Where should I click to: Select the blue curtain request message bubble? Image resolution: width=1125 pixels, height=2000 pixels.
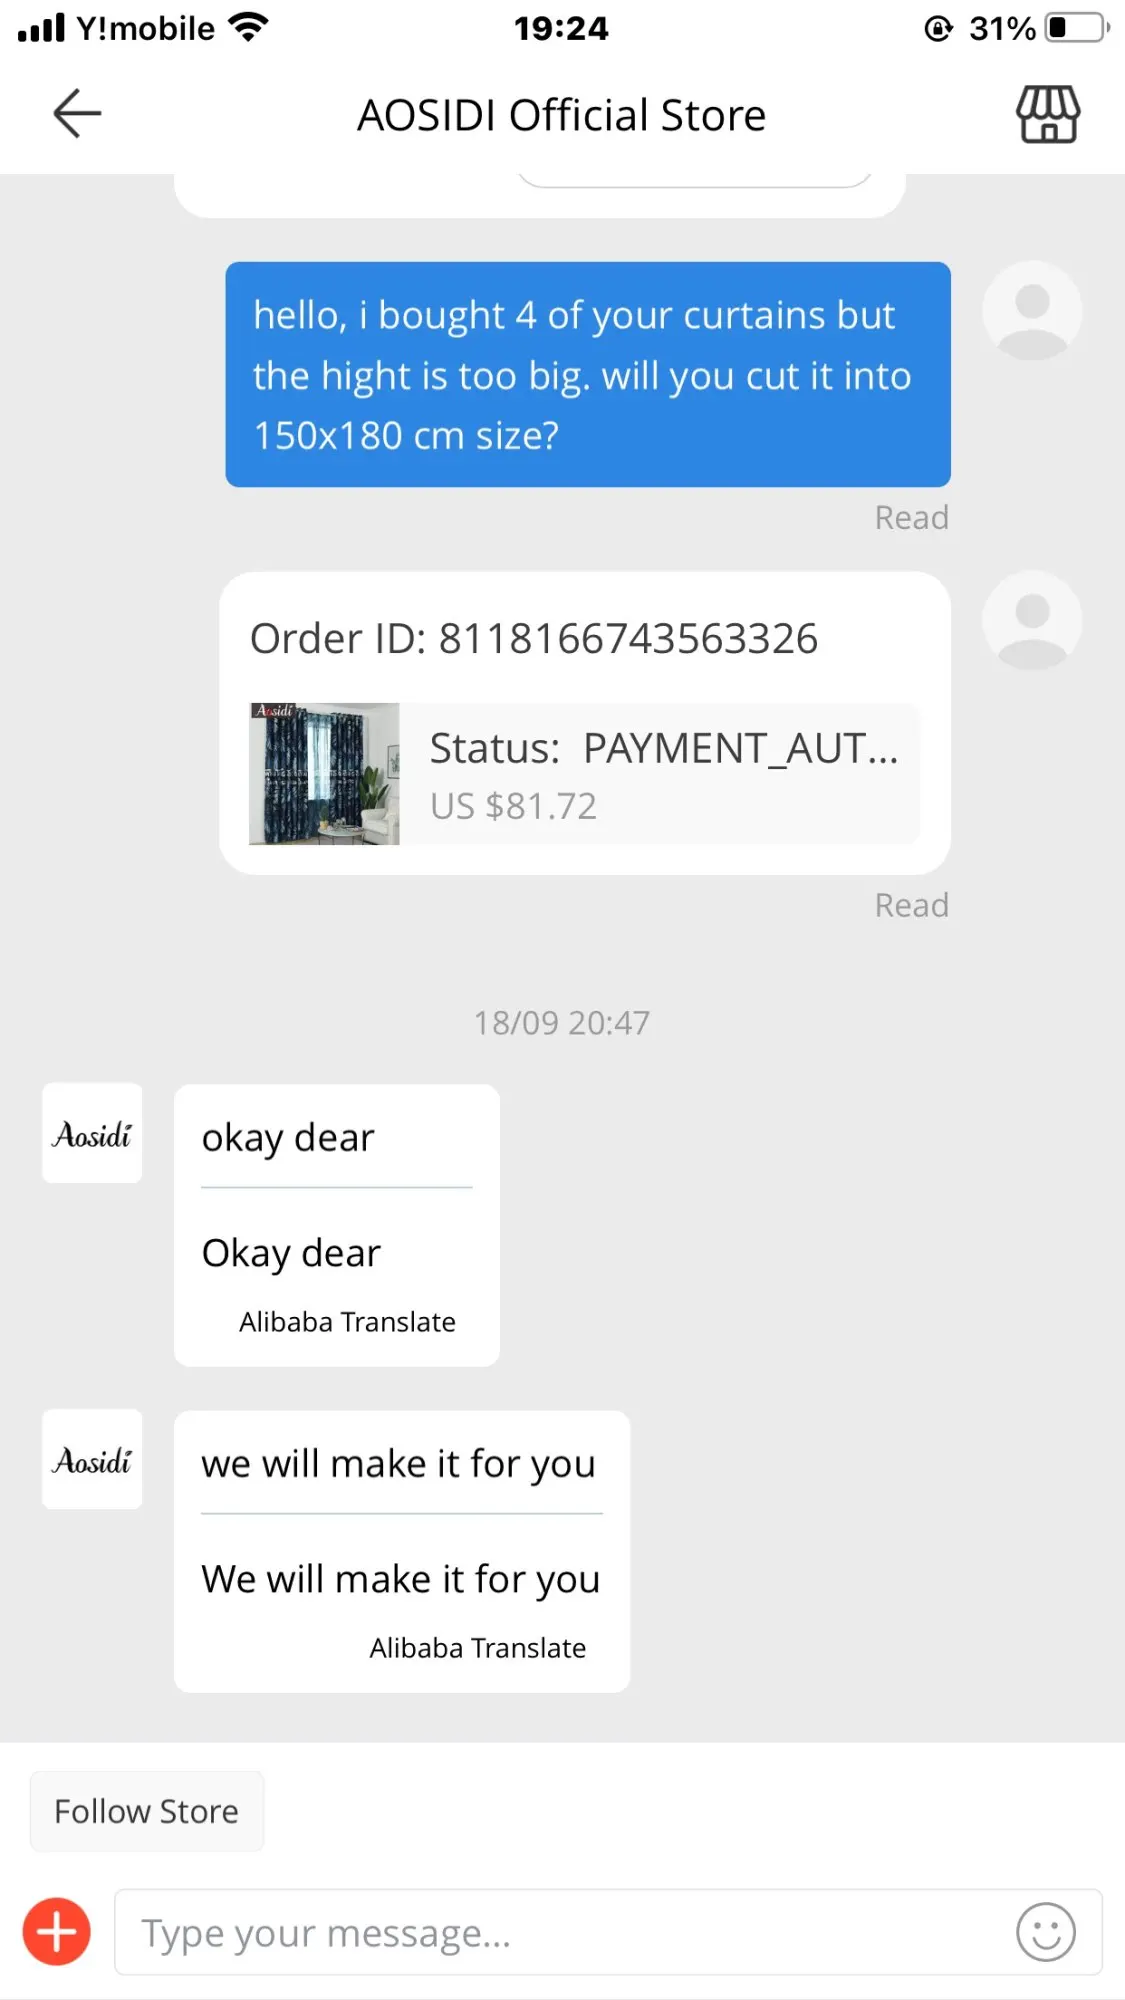588,375
